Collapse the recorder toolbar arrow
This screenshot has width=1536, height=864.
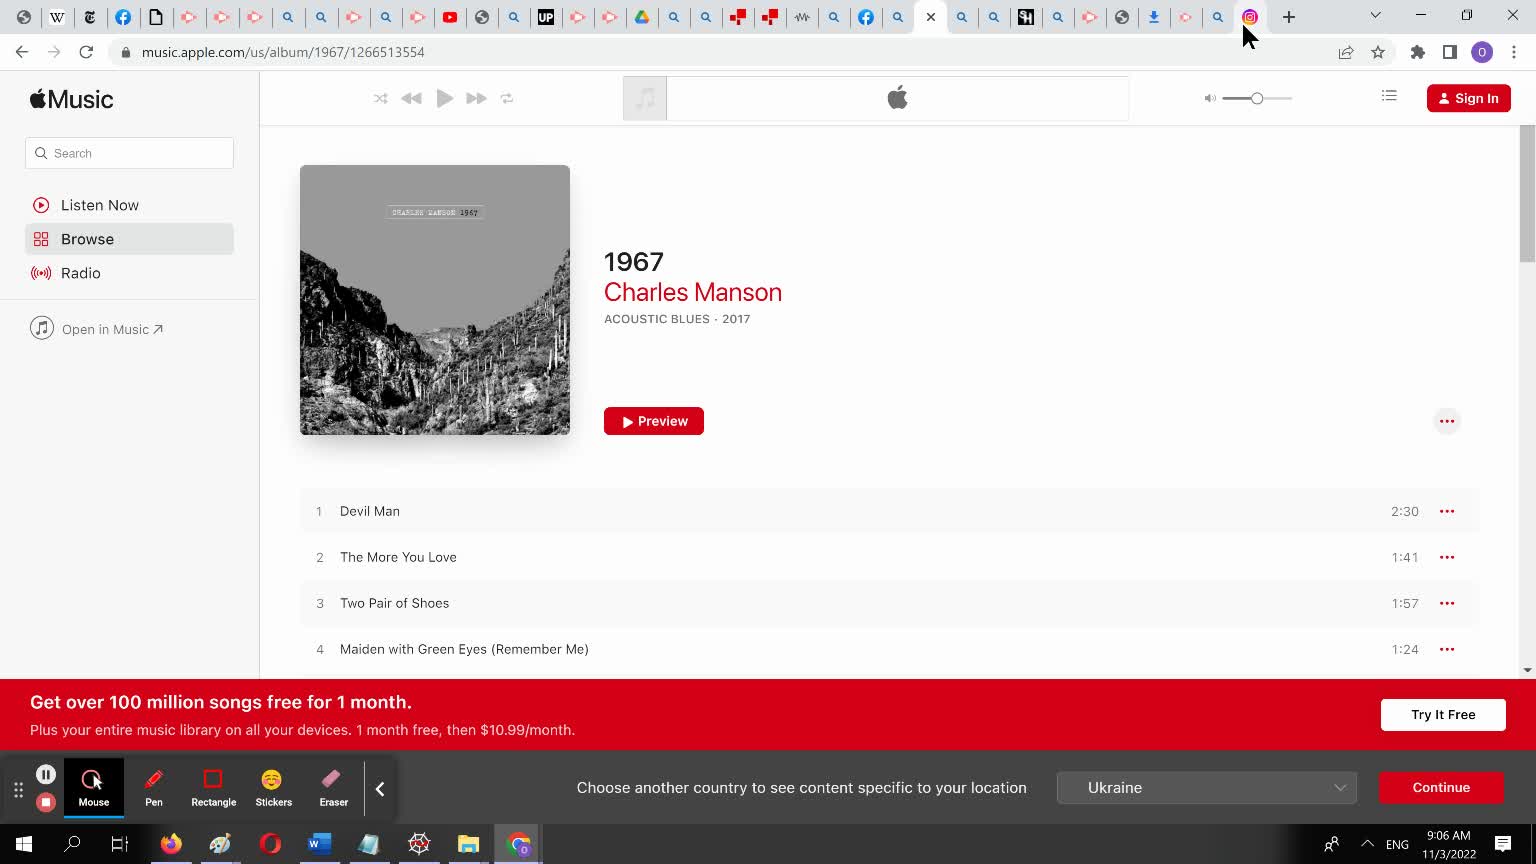[380, 789]
